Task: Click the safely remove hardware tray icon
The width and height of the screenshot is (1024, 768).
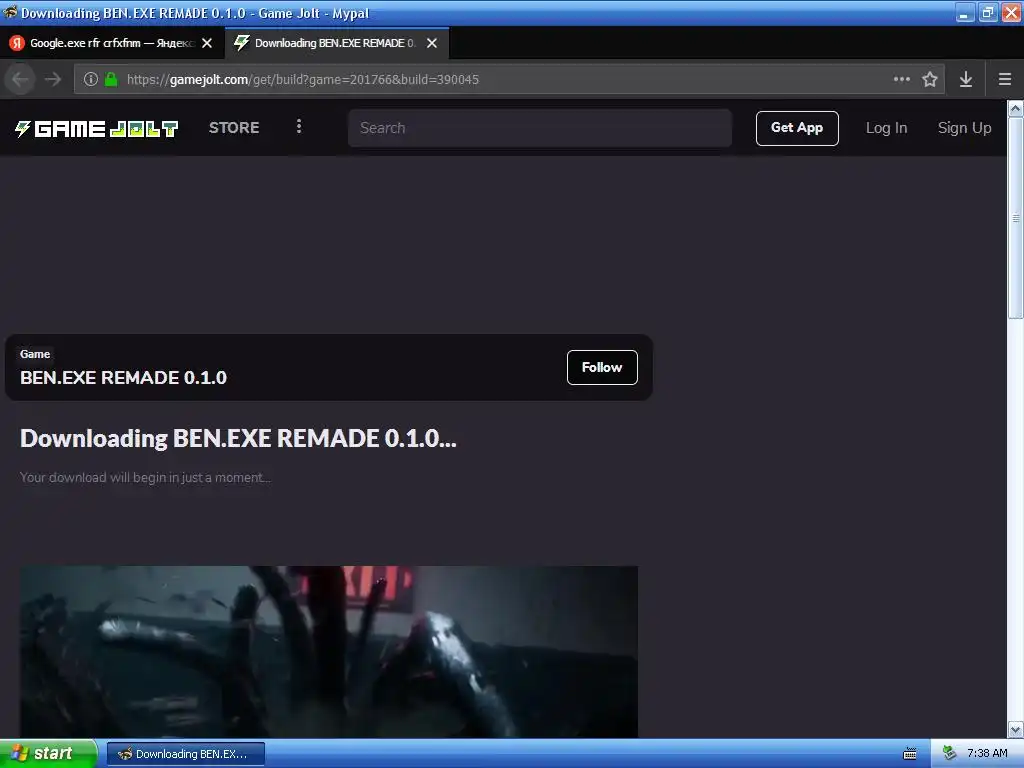Action: [949, 753]
